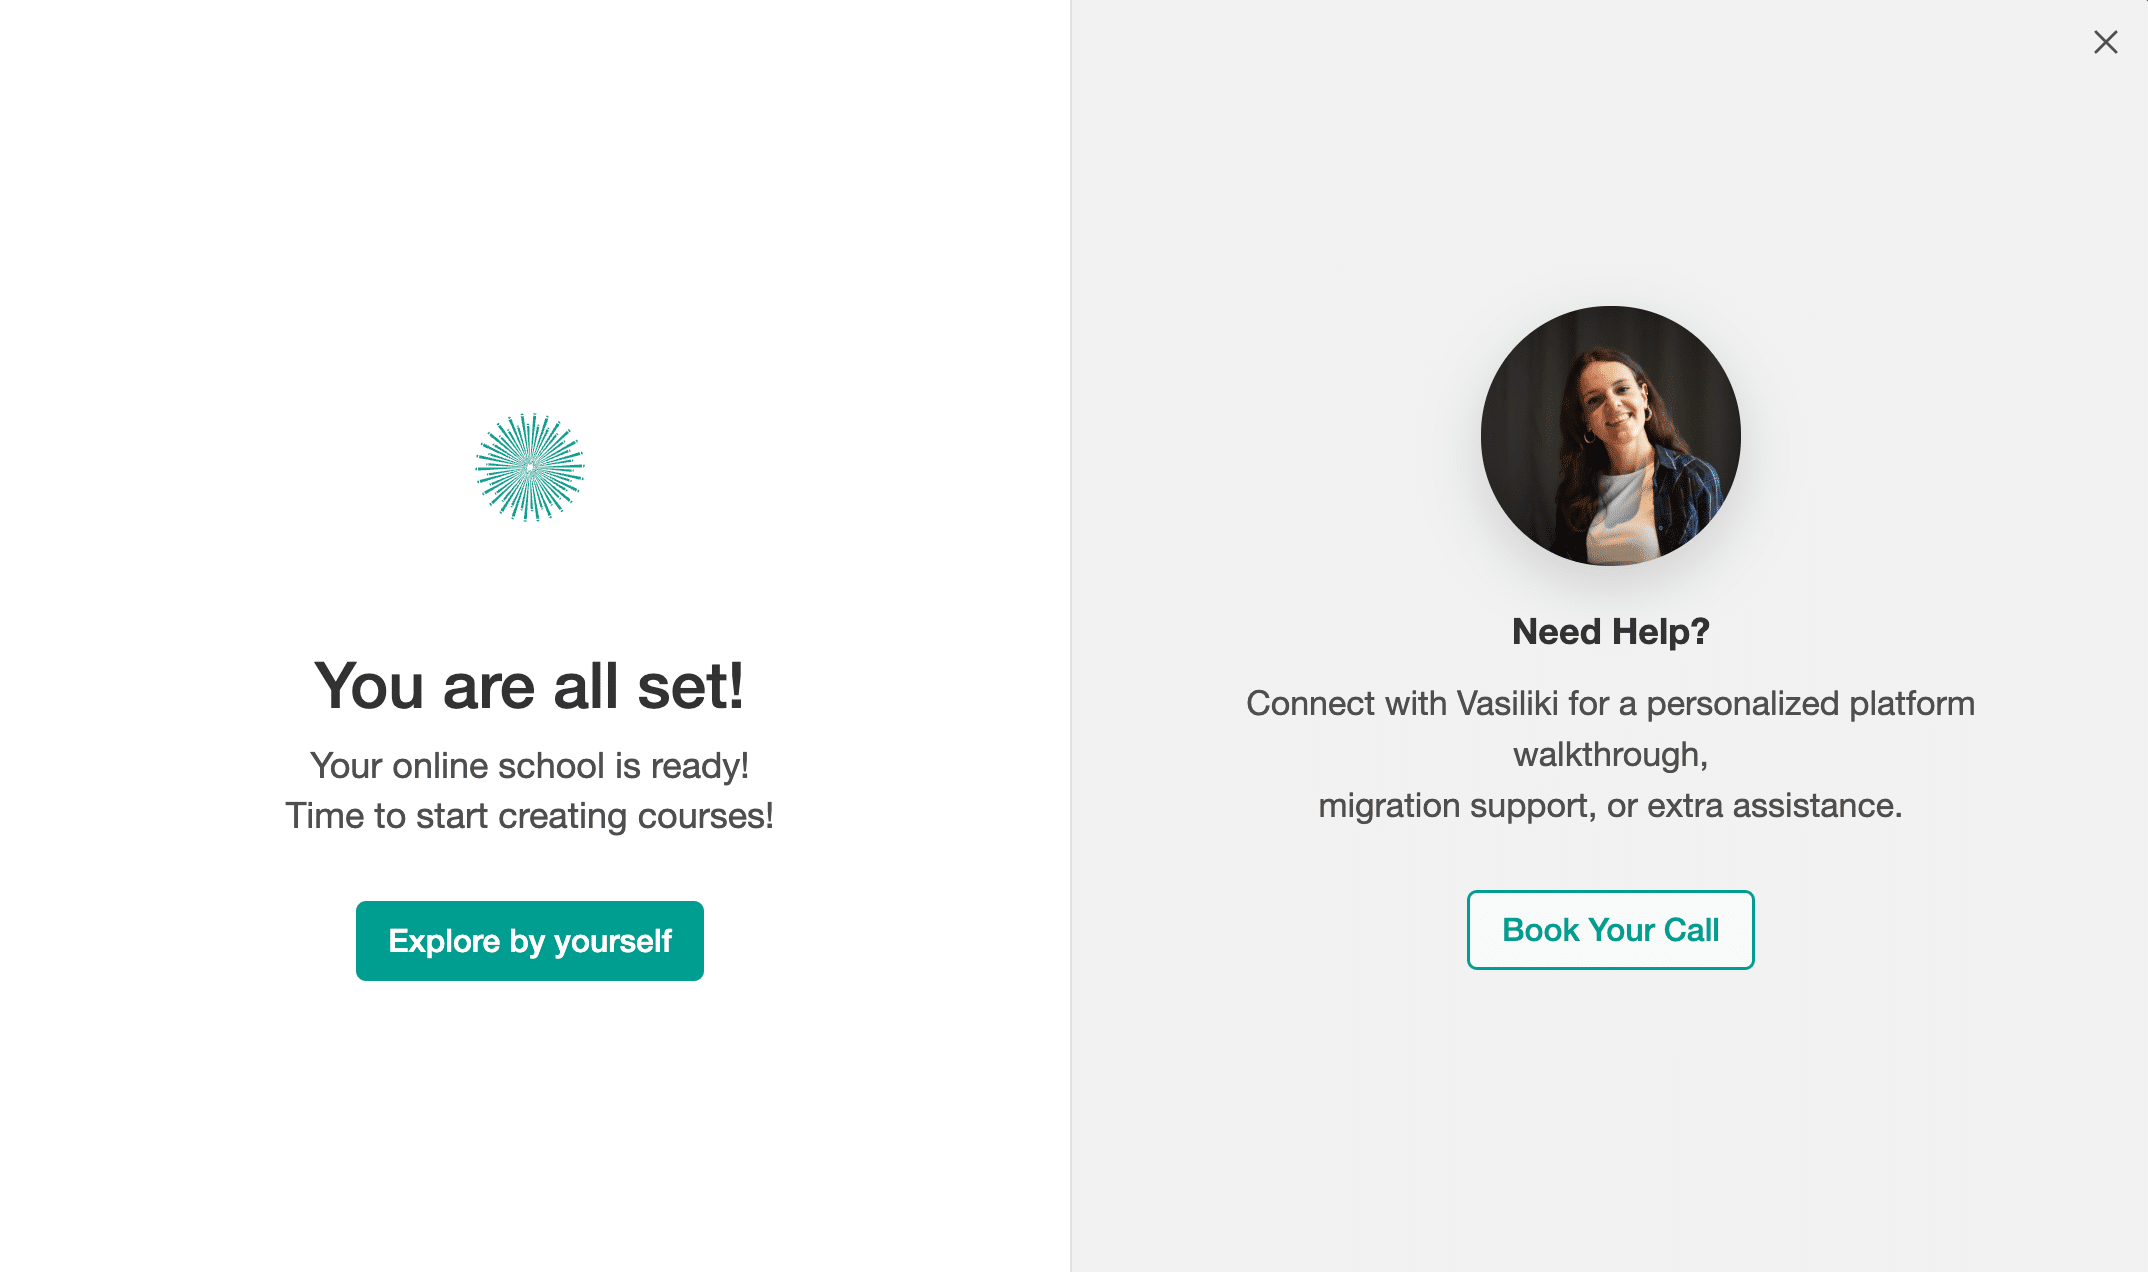Click the name "Vasiliki" in the help text
The height and width of the screenshot is (1272, 2148).
[1507, 704]
